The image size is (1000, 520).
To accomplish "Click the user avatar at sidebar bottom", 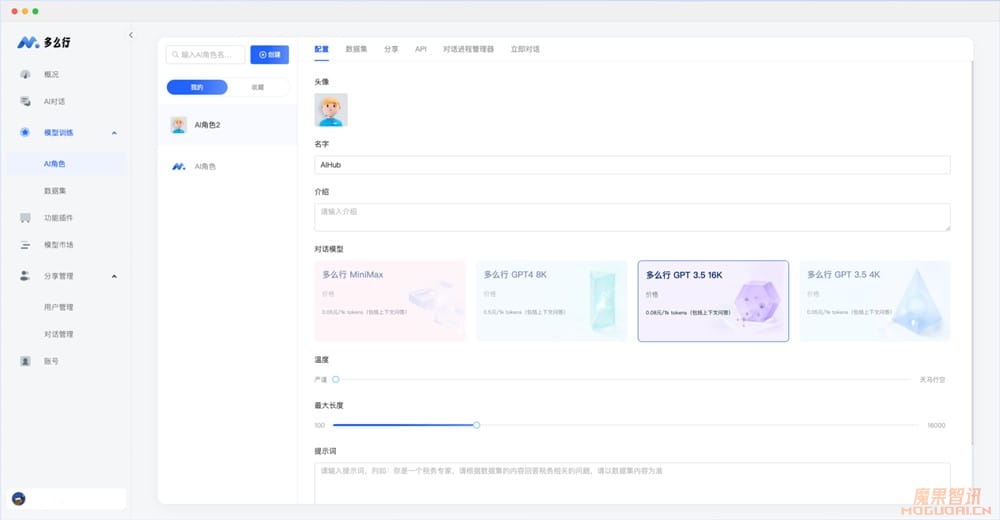I will pyautogui.click(x=18, y=498).
